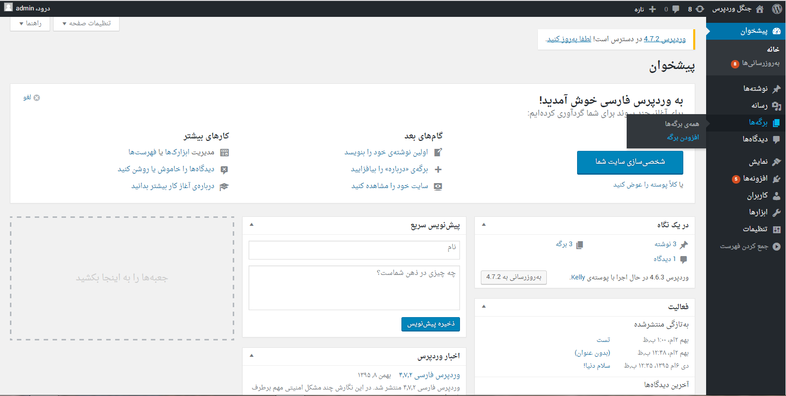Collapse the 'فعالیت' widget arrow
The height and width of the screenshot is (396, 786).
[x=484, y=306]
